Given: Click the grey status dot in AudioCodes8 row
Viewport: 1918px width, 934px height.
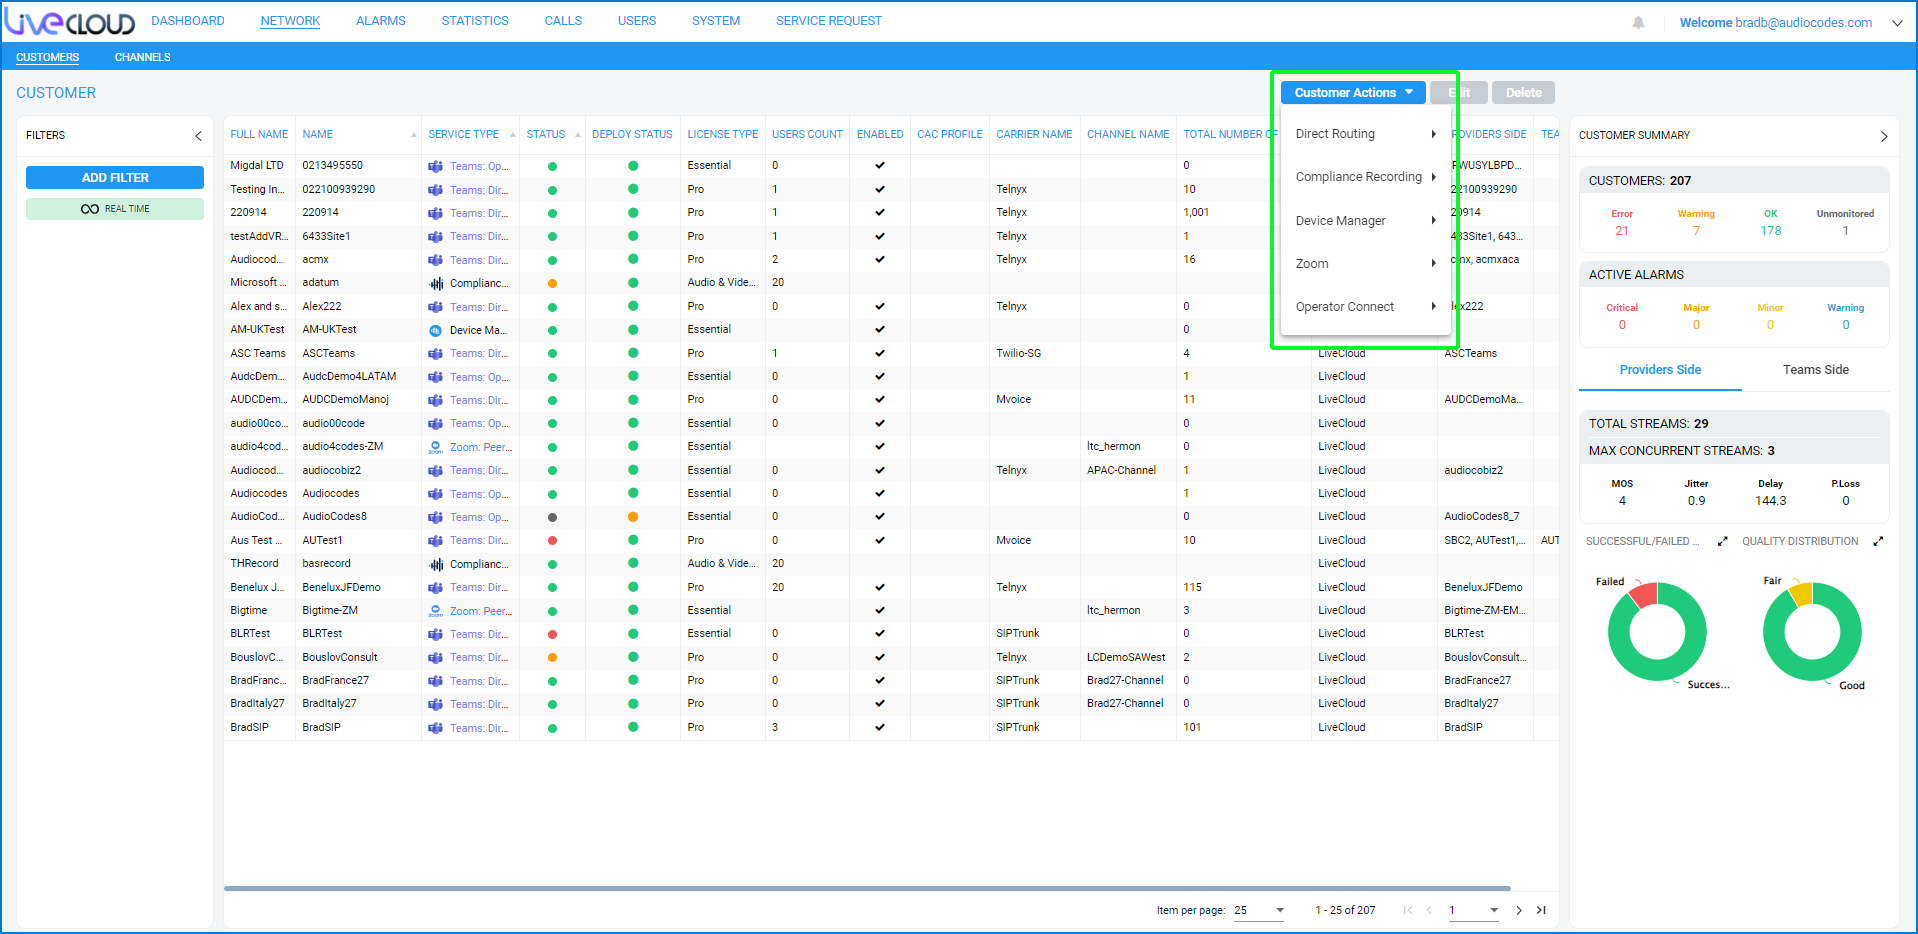Looking at the screenshot, I should [x=552, y=518].
